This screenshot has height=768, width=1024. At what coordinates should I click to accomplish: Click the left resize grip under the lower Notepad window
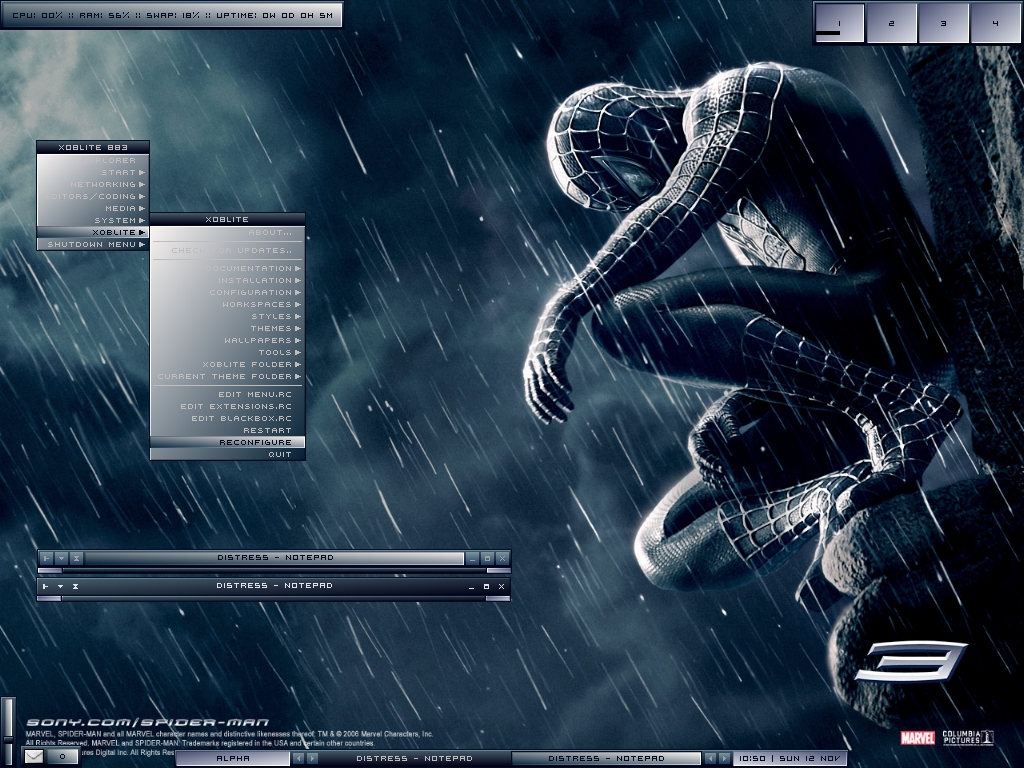pyautogui.click(x=50, y=598)
